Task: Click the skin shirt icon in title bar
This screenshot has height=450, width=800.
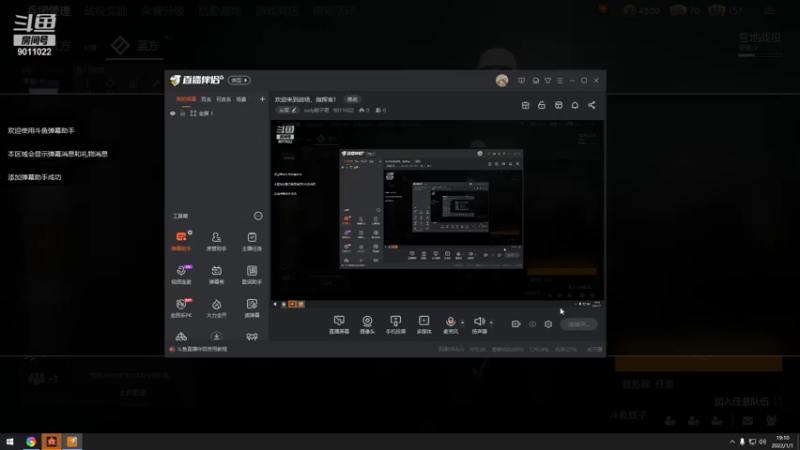Action: pyautogui.click(x=548, y=81)
